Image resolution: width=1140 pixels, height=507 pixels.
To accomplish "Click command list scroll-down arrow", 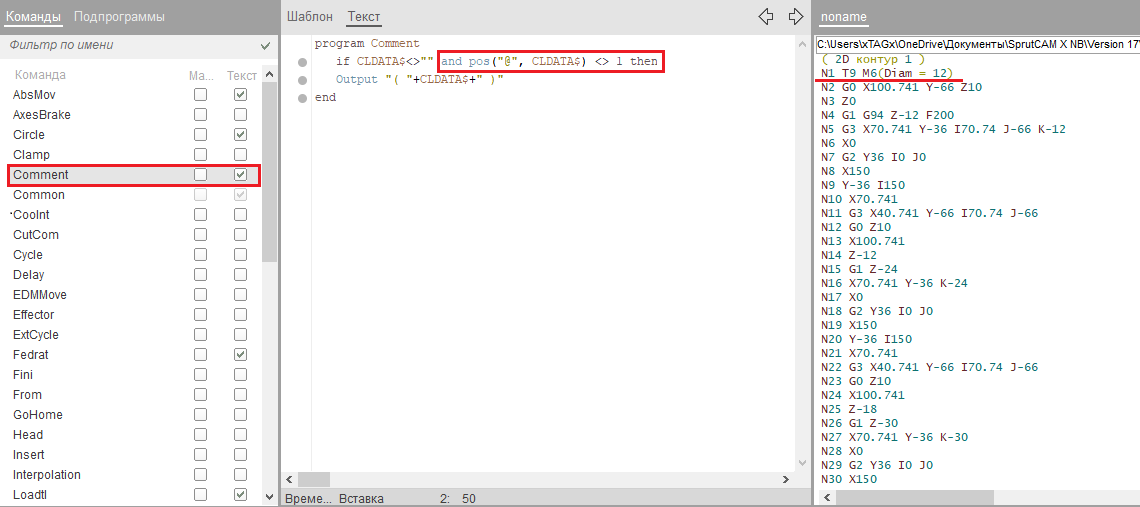I will coord(269,496).
